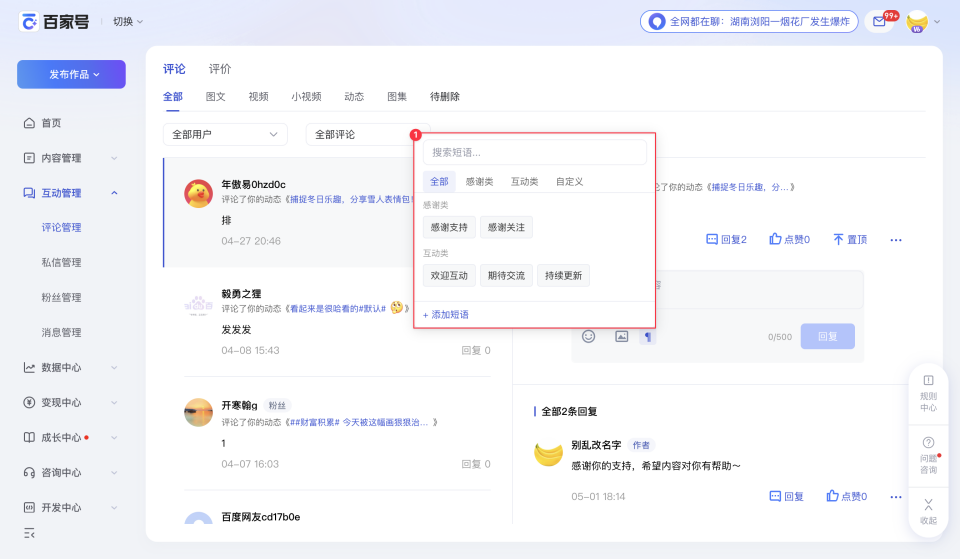Click the 添加短语 link
Viewport: 960px width, 559px height.
coord(446,315)
